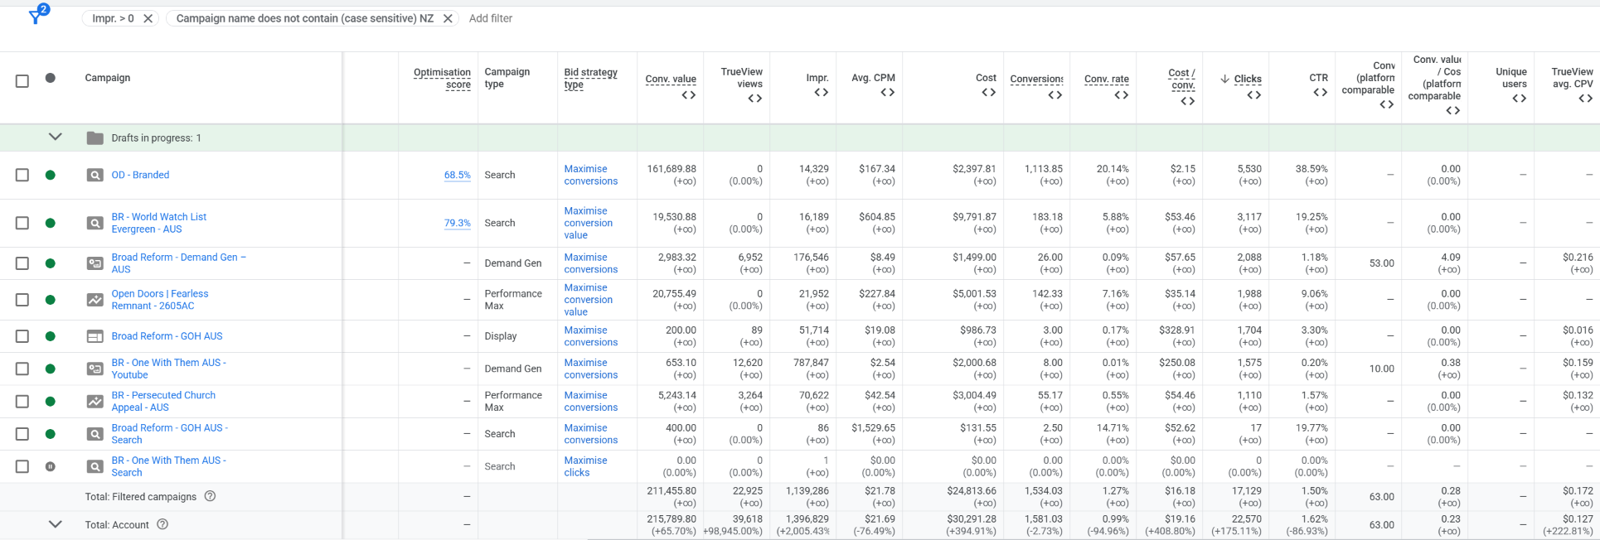
Task: Open status dot for Broad Reform - GOH AUS Display
Action: pyautogui.click(x=50, y=336)
